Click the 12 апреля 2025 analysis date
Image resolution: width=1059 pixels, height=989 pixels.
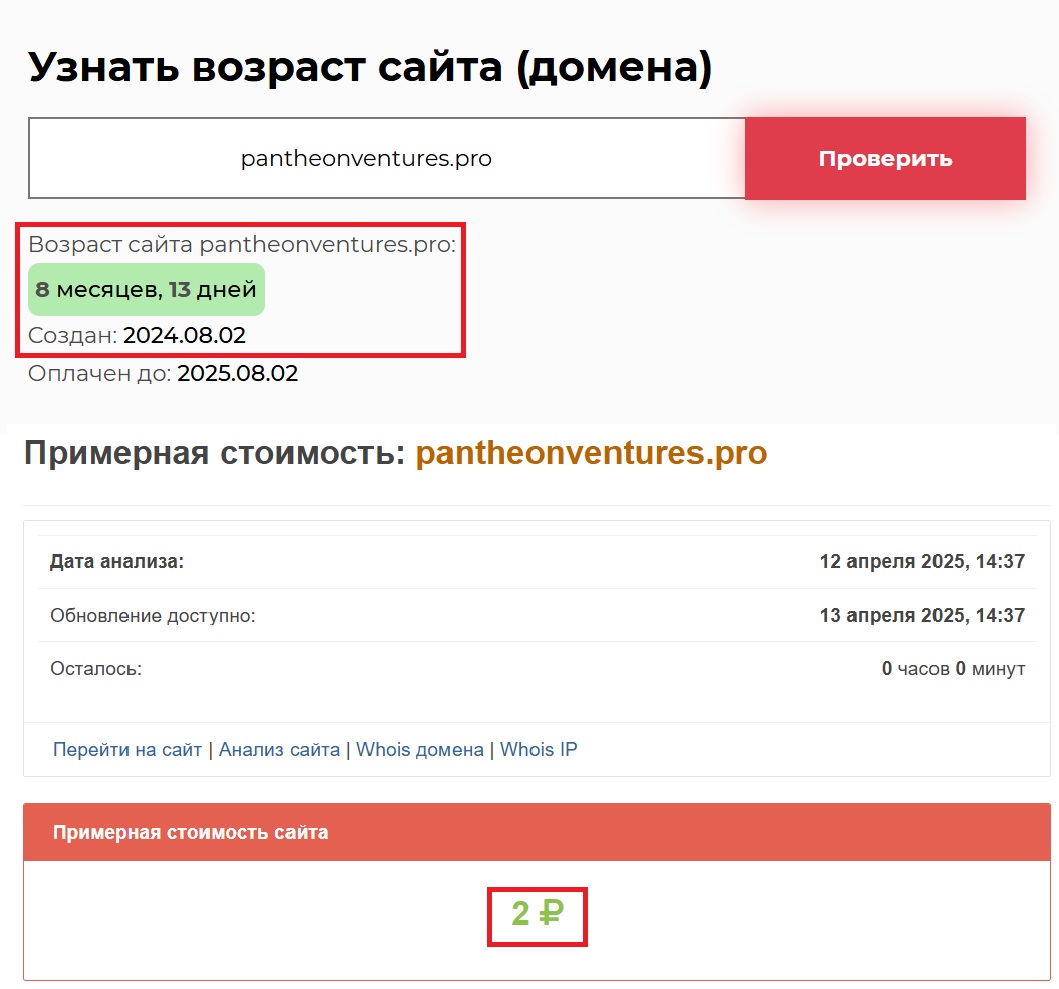[922, 562]
